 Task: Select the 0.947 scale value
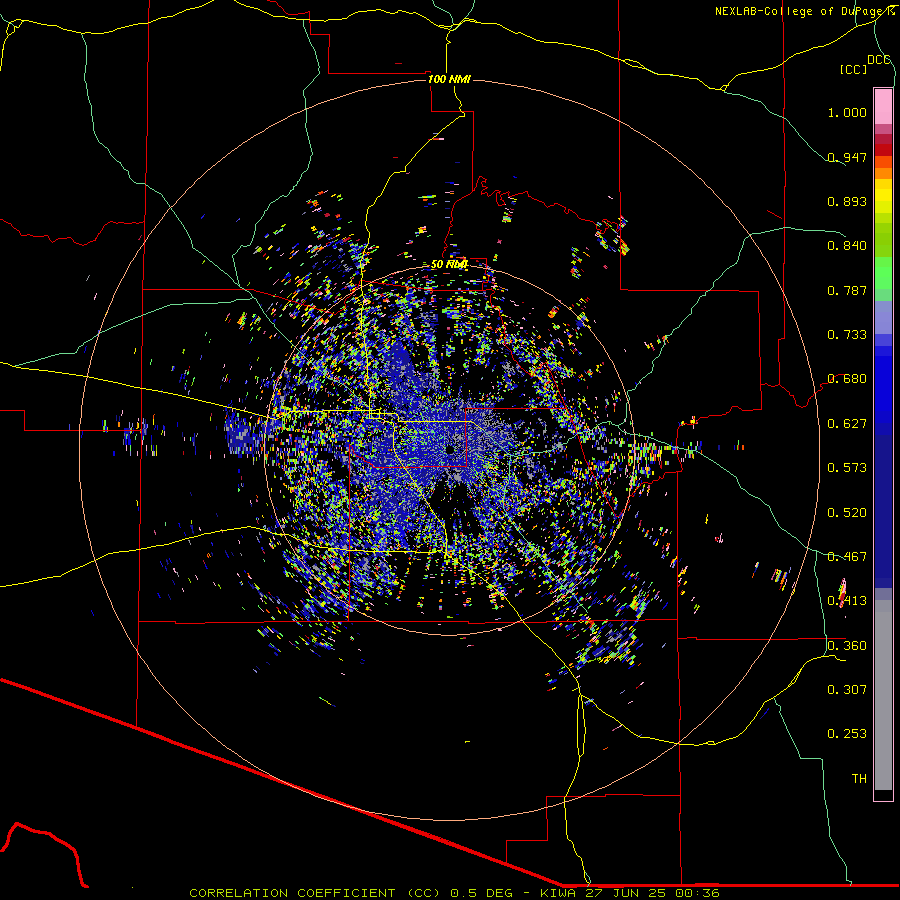(x=847, y=157)
